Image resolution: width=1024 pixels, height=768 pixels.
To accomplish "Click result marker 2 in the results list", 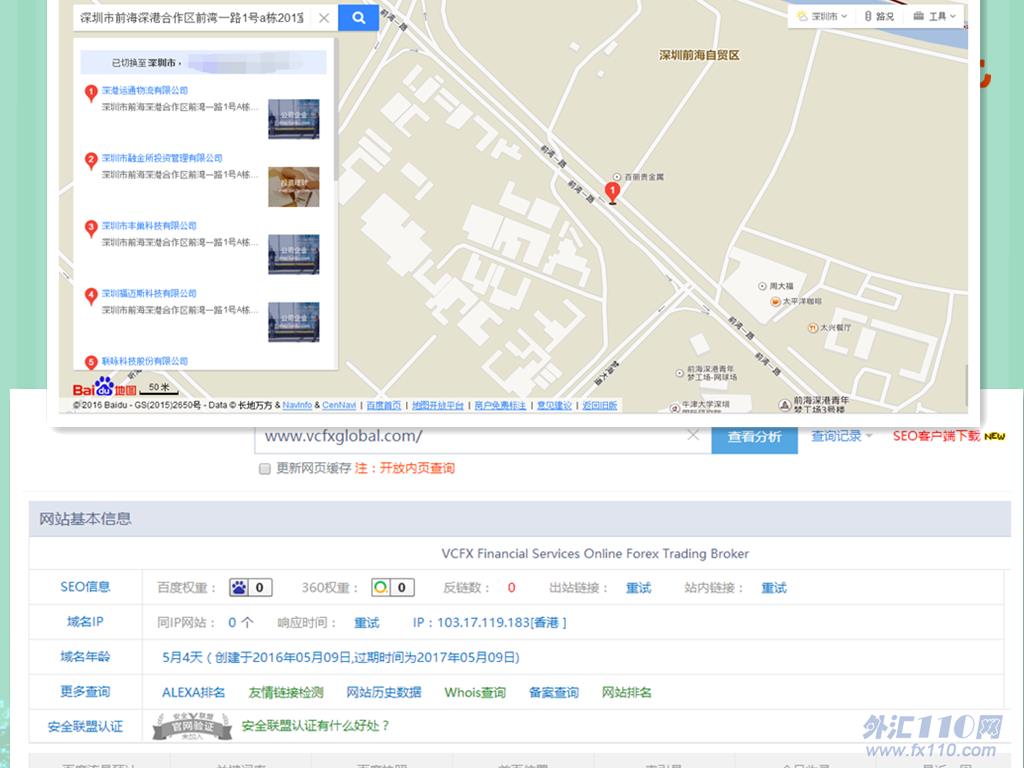I will click(91, 161).
